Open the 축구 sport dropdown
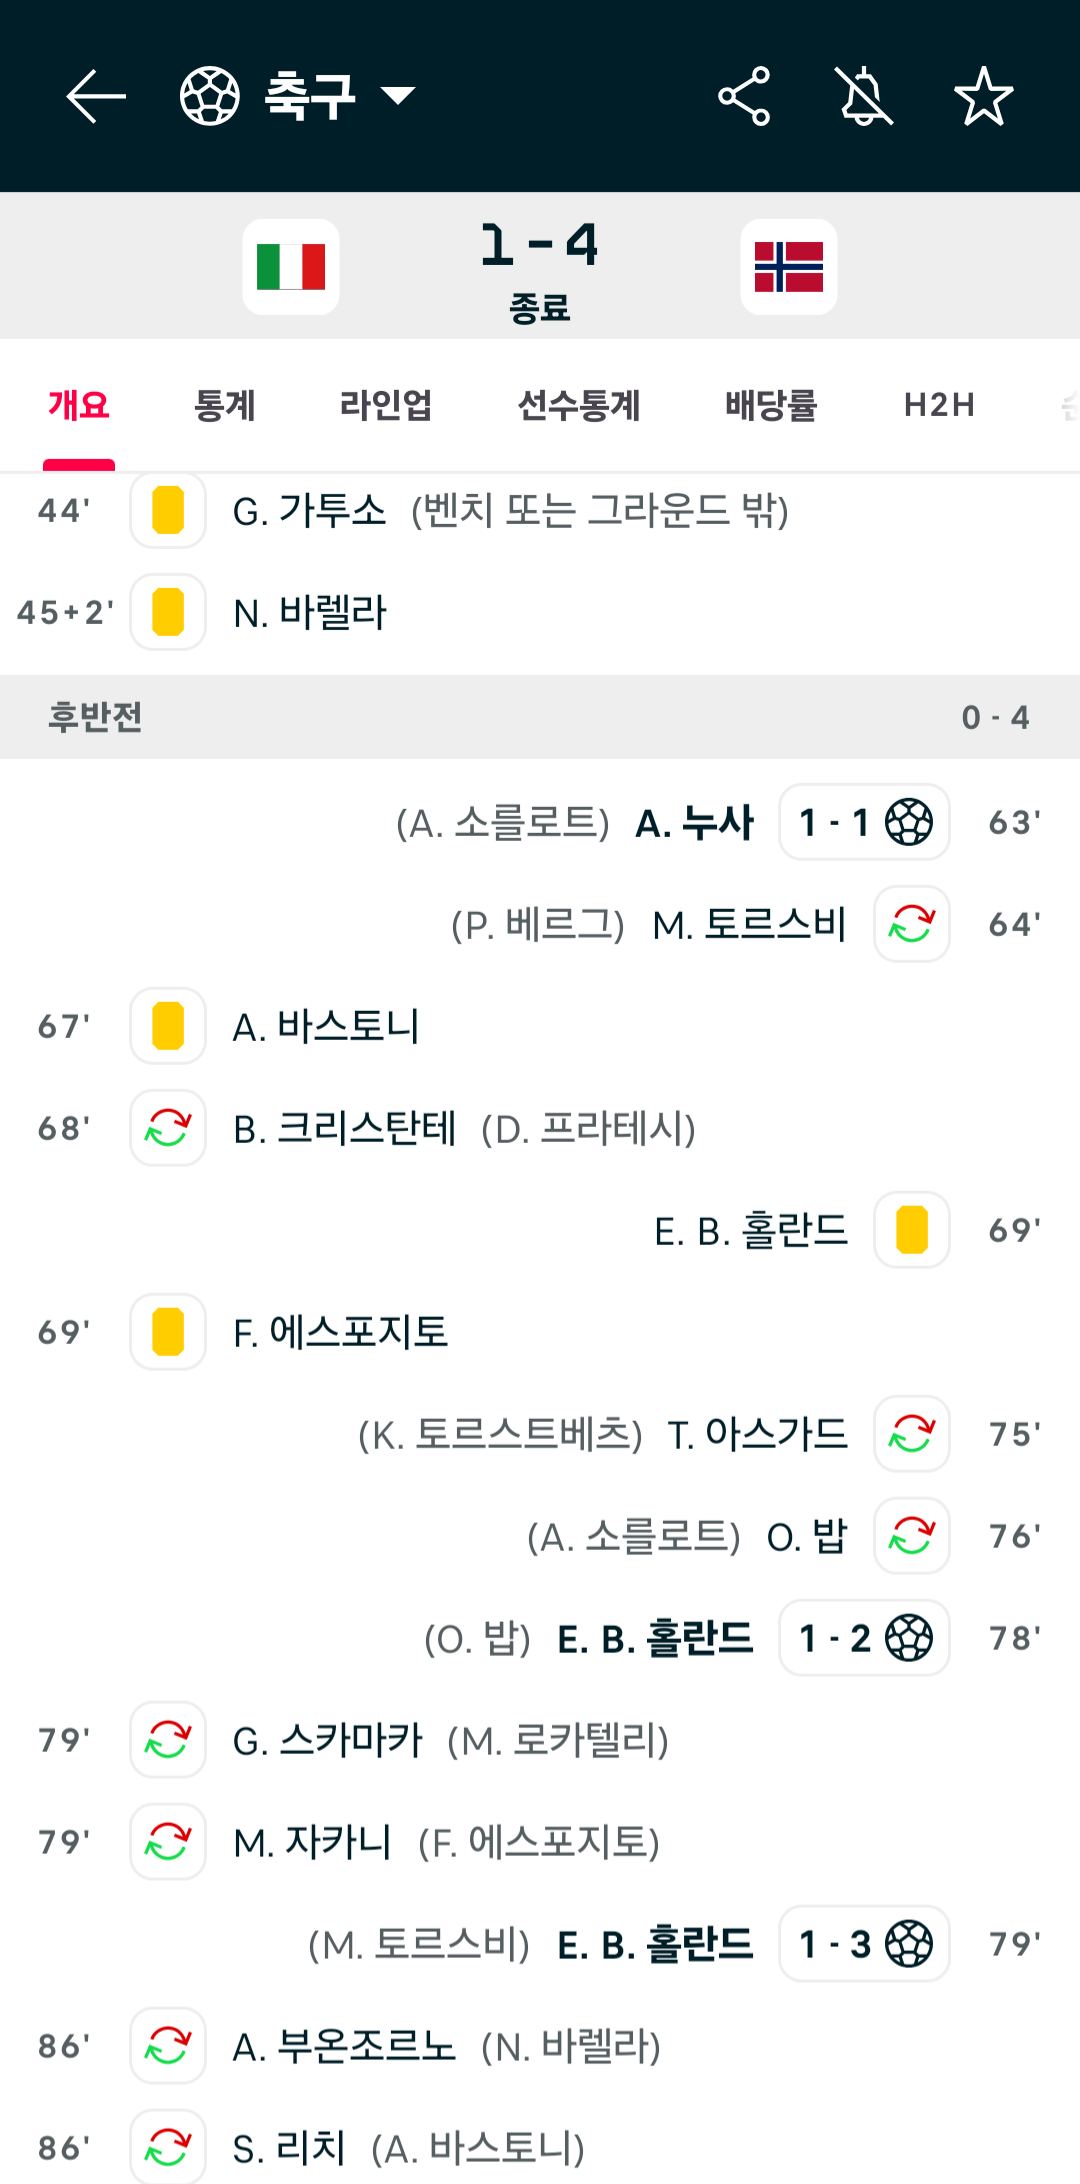 pos(340,96)
